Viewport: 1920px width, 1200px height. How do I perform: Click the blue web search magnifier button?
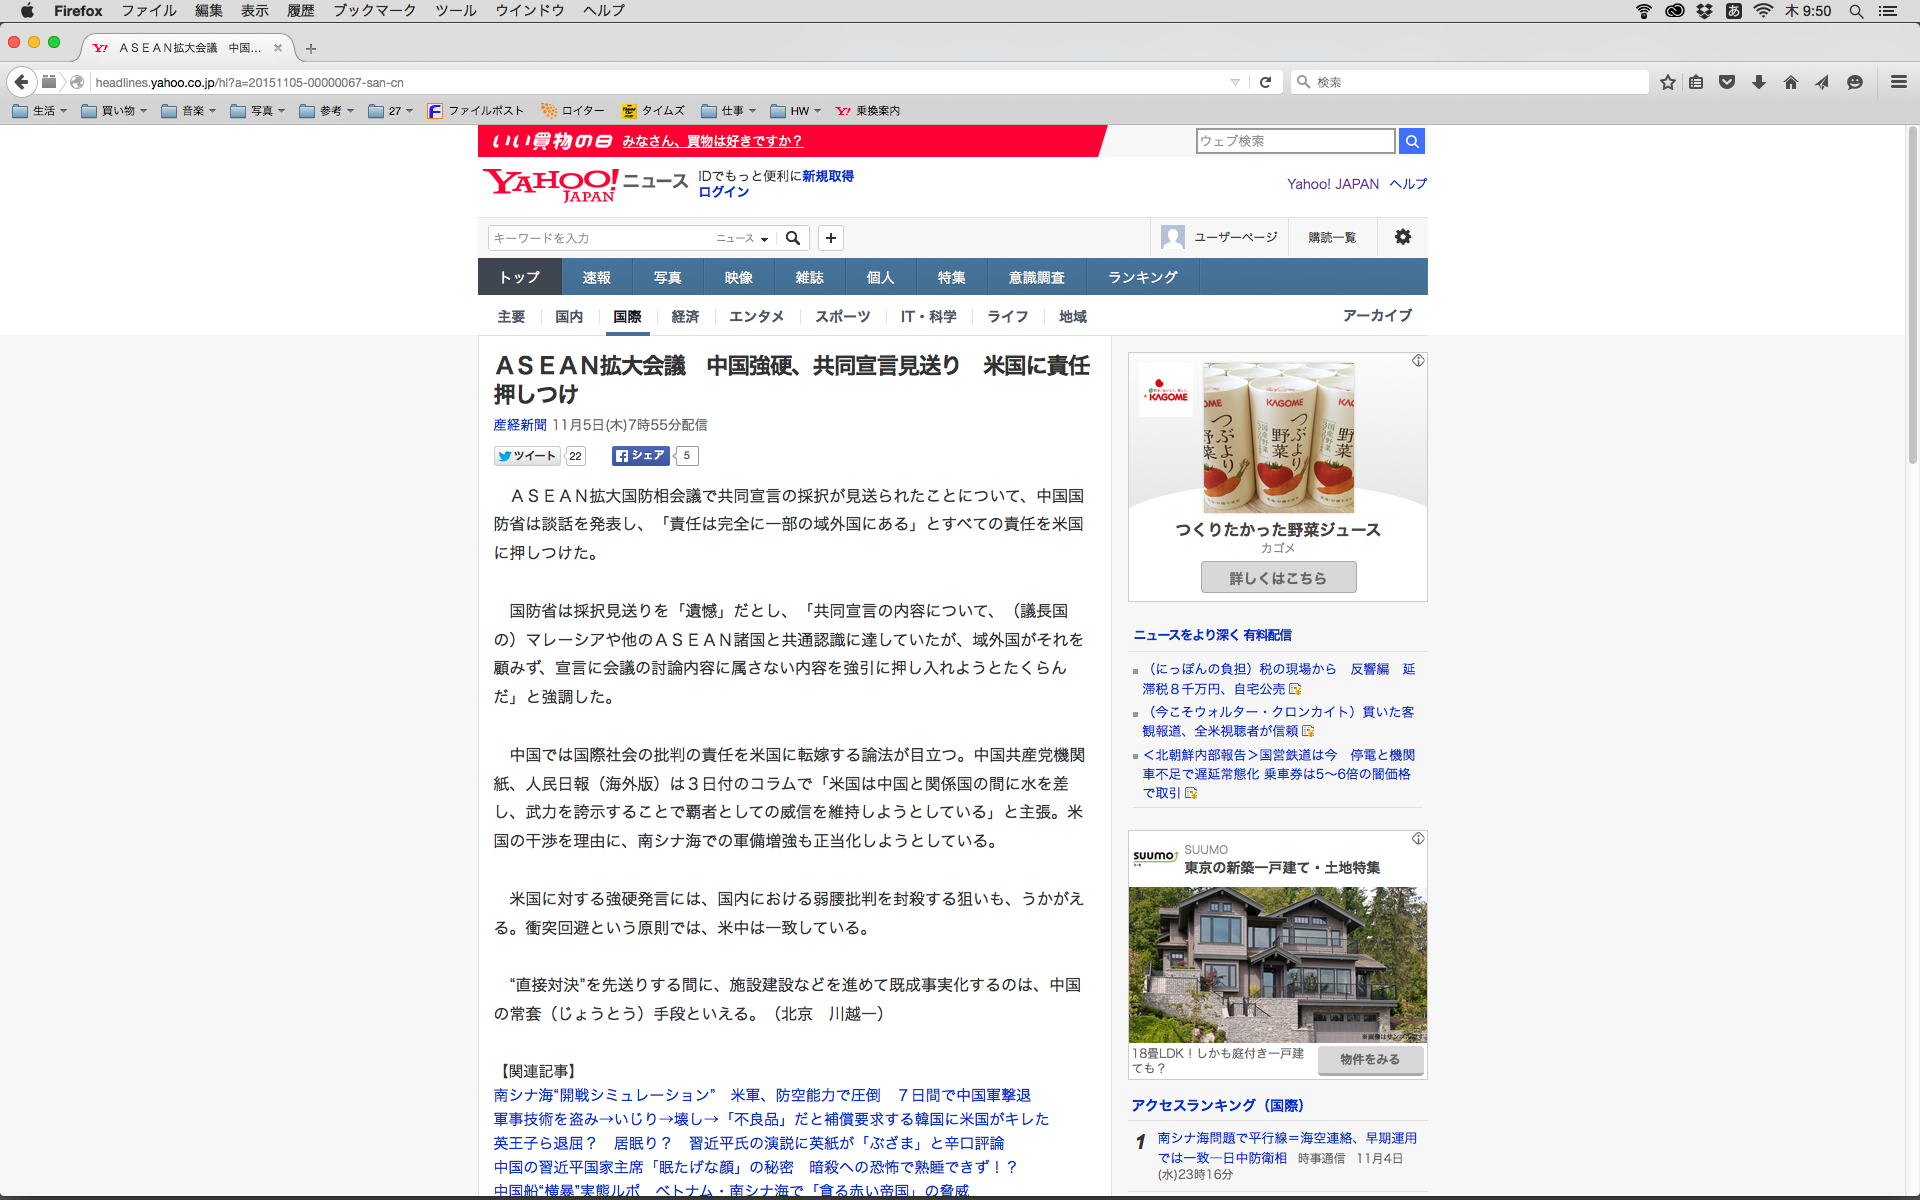tap(1411, 141)
